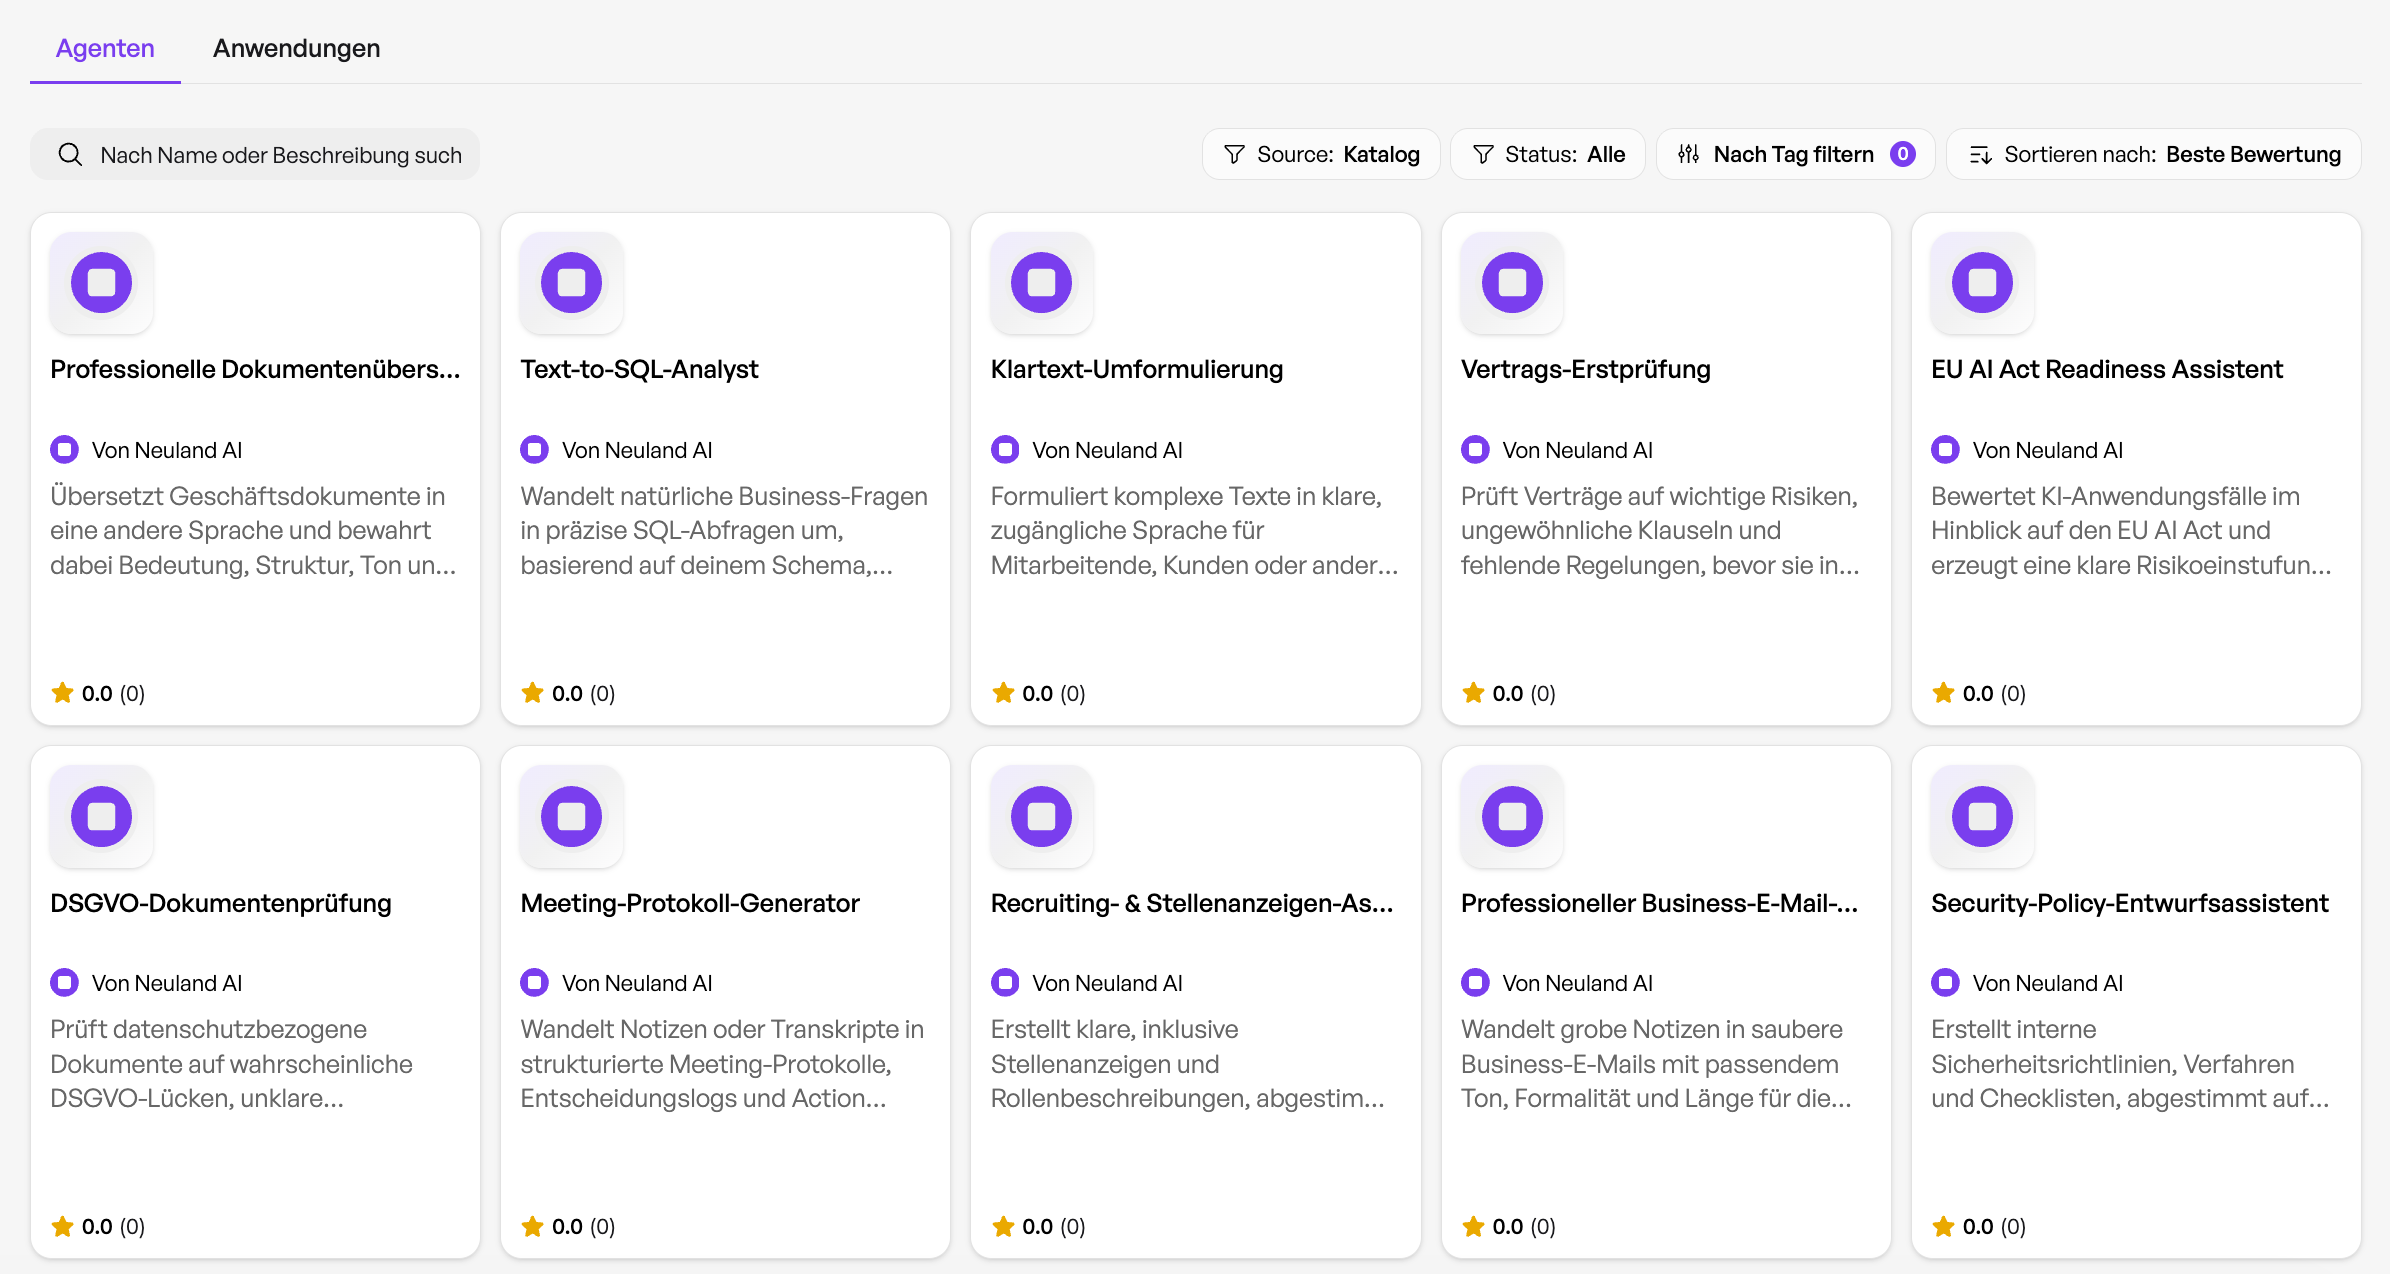The width and height of the screenshot is (2390, 1274).
Task: Open the Vertrags-Erstprüfung card title
Action: pos(1586,369)
